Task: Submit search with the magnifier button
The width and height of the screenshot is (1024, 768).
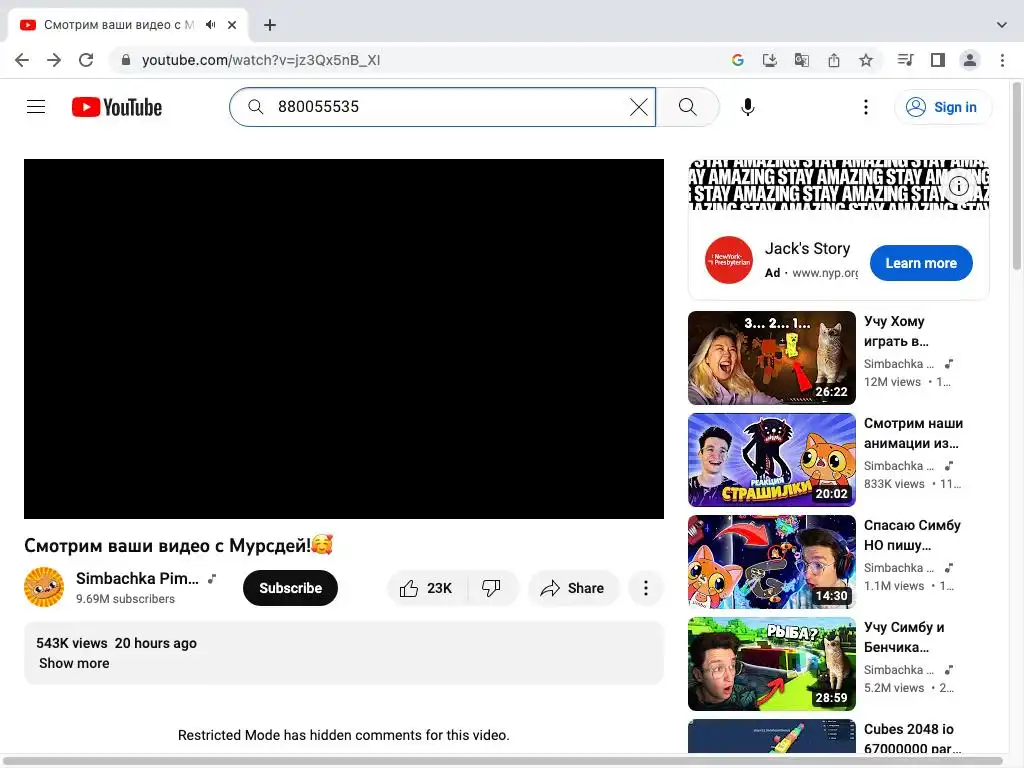Action: tap(688, 106)
